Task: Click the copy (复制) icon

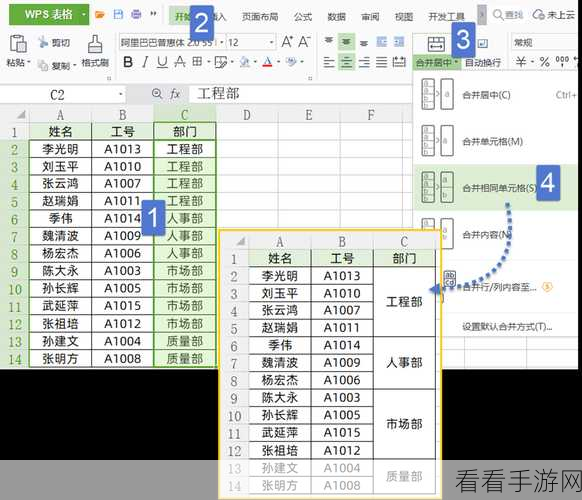Action: tap(43, 65)
